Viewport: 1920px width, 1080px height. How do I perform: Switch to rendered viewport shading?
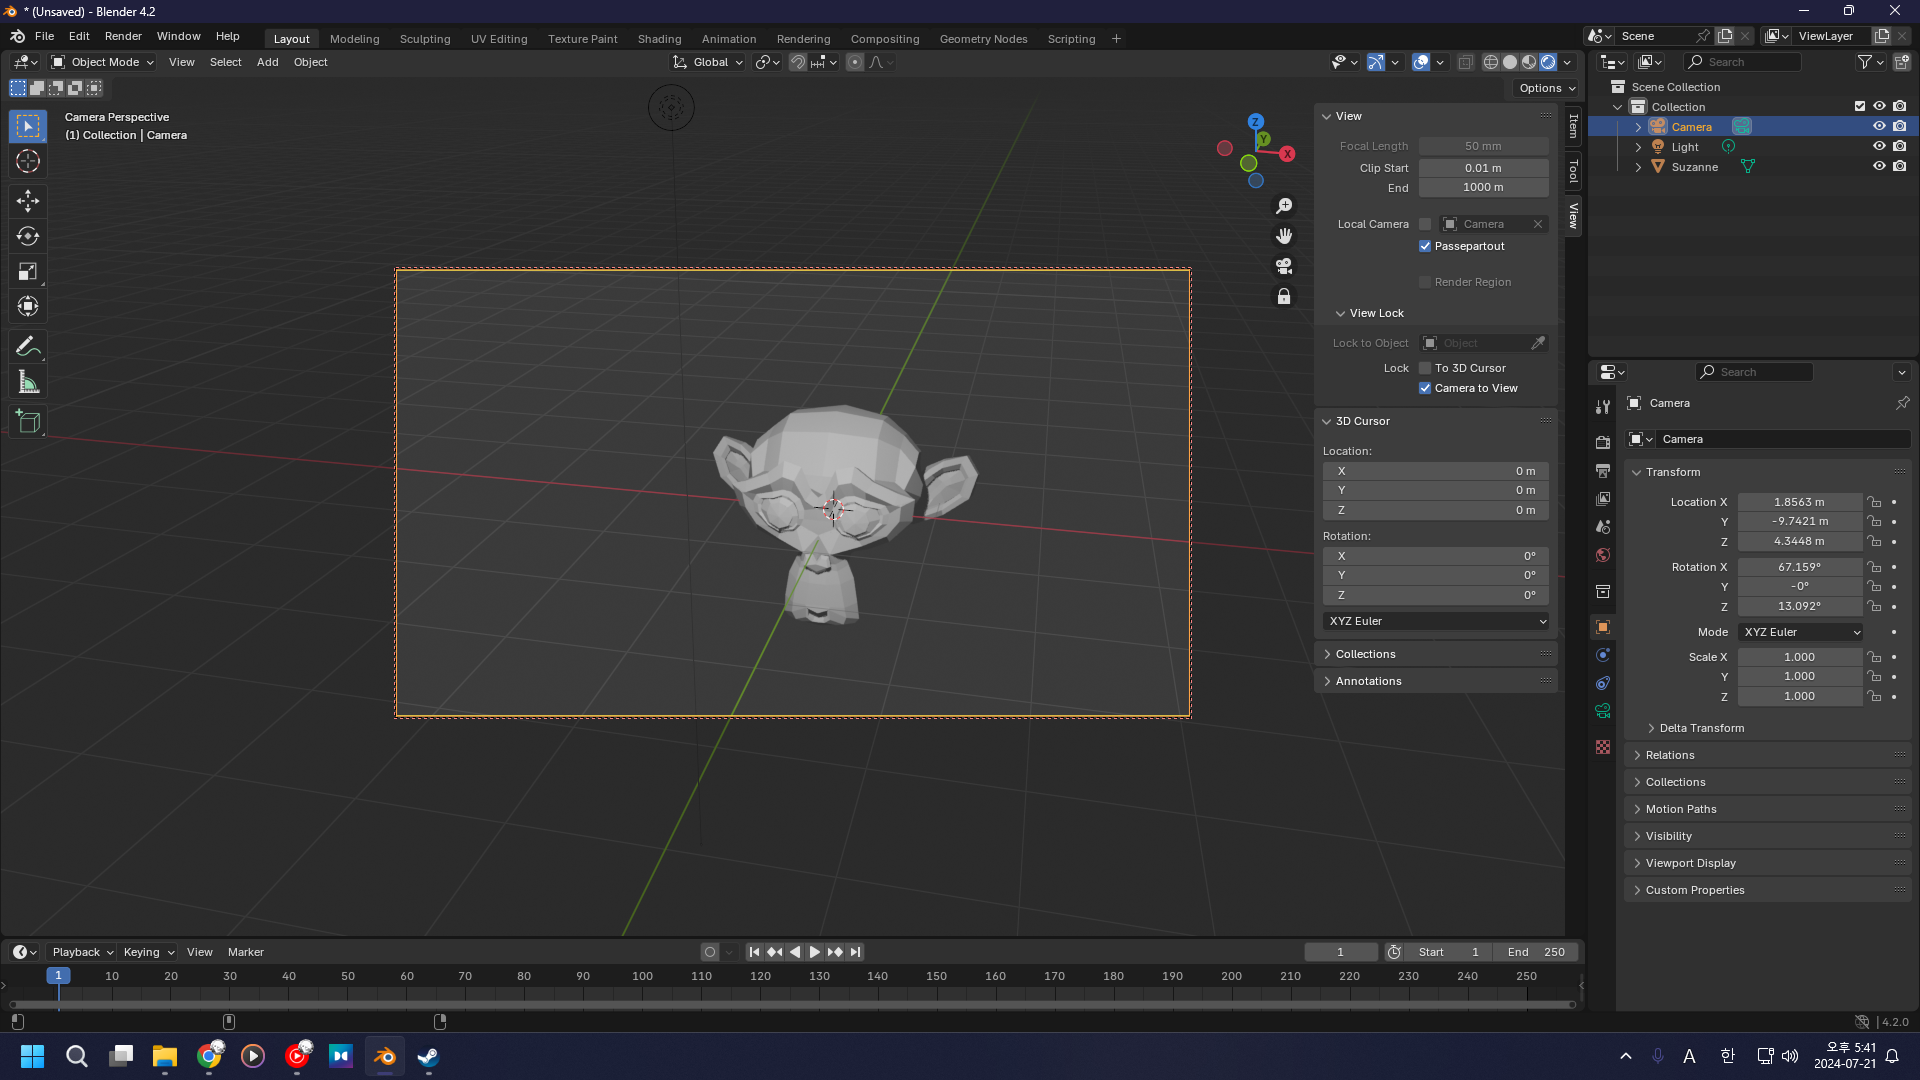click(x=1548, y=62)
